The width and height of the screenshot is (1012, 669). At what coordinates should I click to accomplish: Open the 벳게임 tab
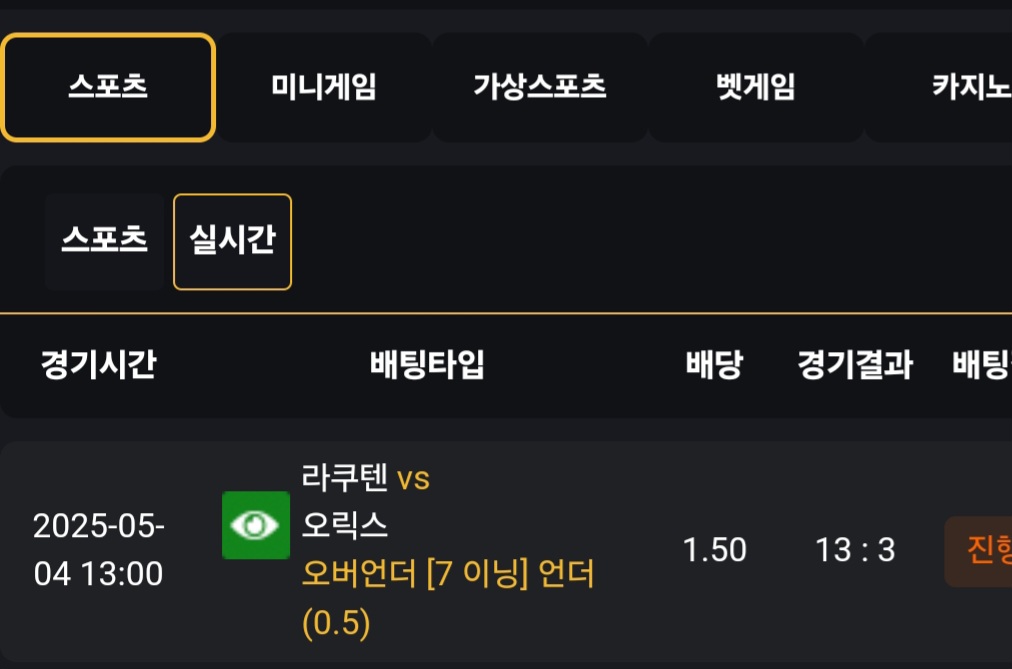pyautogui.click(x=756, y=87)
